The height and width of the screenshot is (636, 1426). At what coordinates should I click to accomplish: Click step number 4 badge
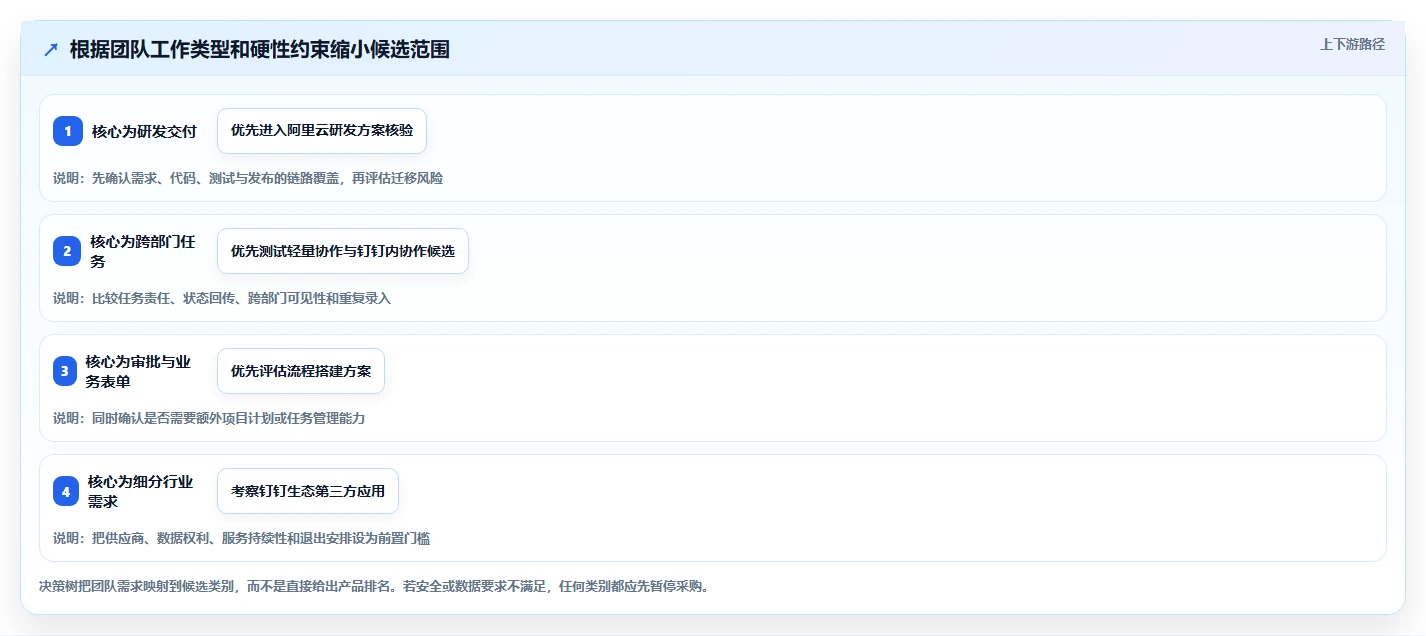point(65,491)
